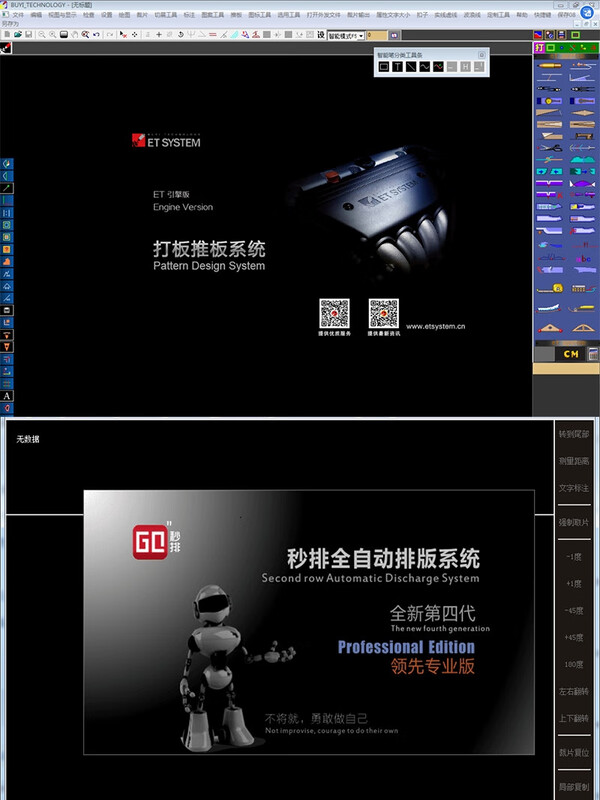Click the 180度 rotation button

[x=573, y=664]
